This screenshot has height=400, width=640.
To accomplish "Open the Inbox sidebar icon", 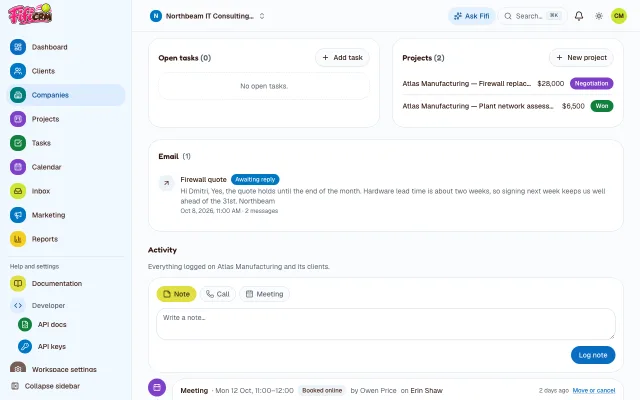I will (18, 191).
